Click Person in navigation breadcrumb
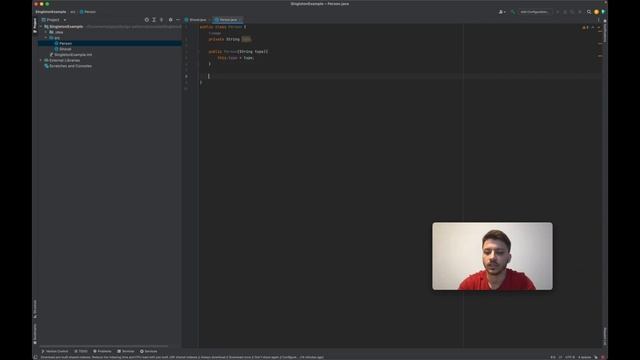This screenshot has height=360, width=640. 88,12
